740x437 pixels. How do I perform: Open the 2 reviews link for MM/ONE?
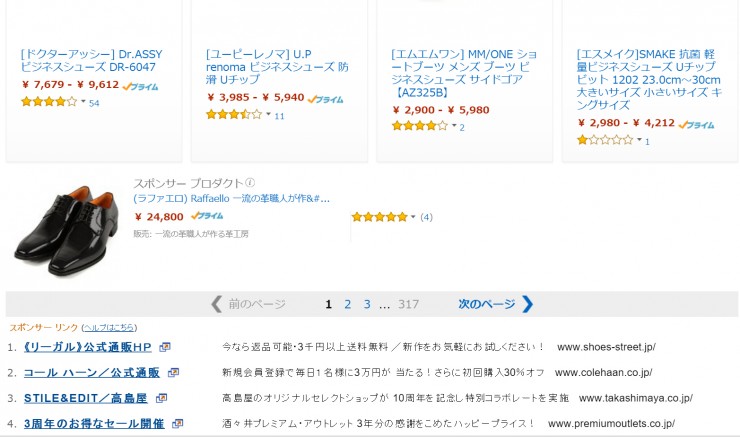(x=462, y=127)
